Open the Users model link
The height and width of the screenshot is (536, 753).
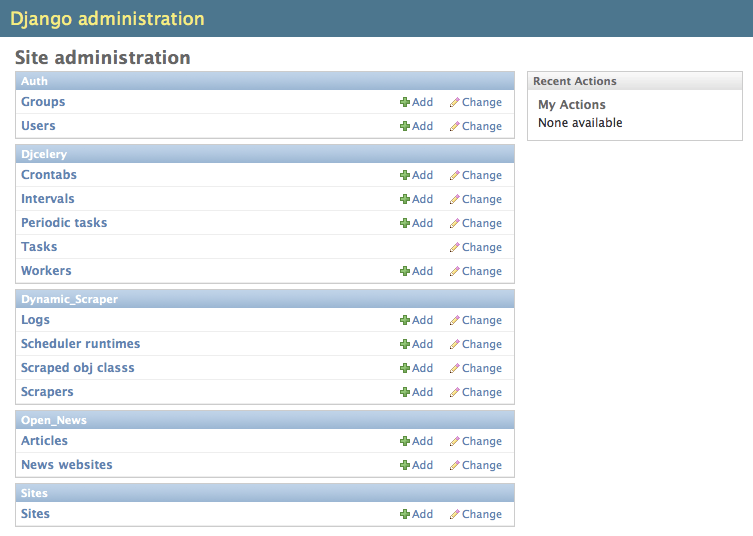pyautogui.click(x=38, y=126)
